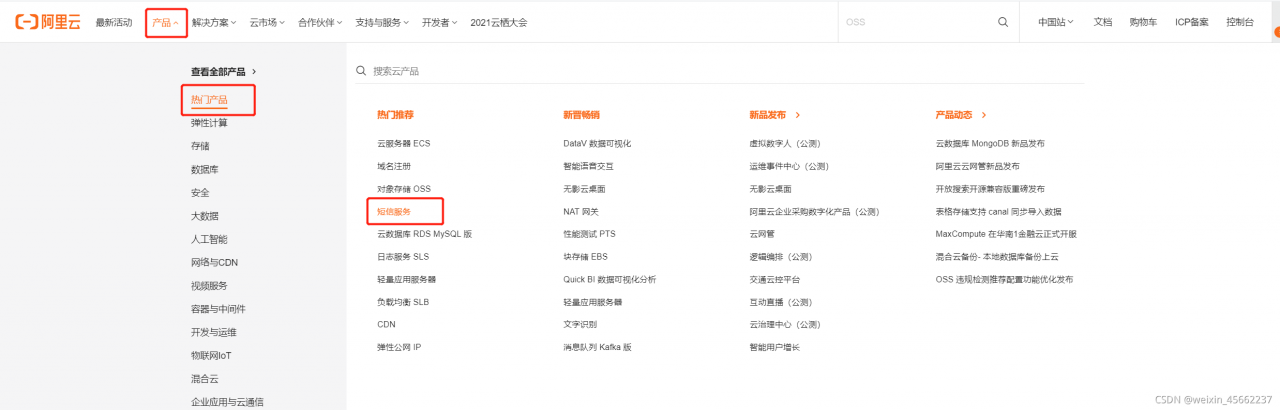Open 对象存储 OSS product link
Screen dimensions: 1280x410
point(404,189)
